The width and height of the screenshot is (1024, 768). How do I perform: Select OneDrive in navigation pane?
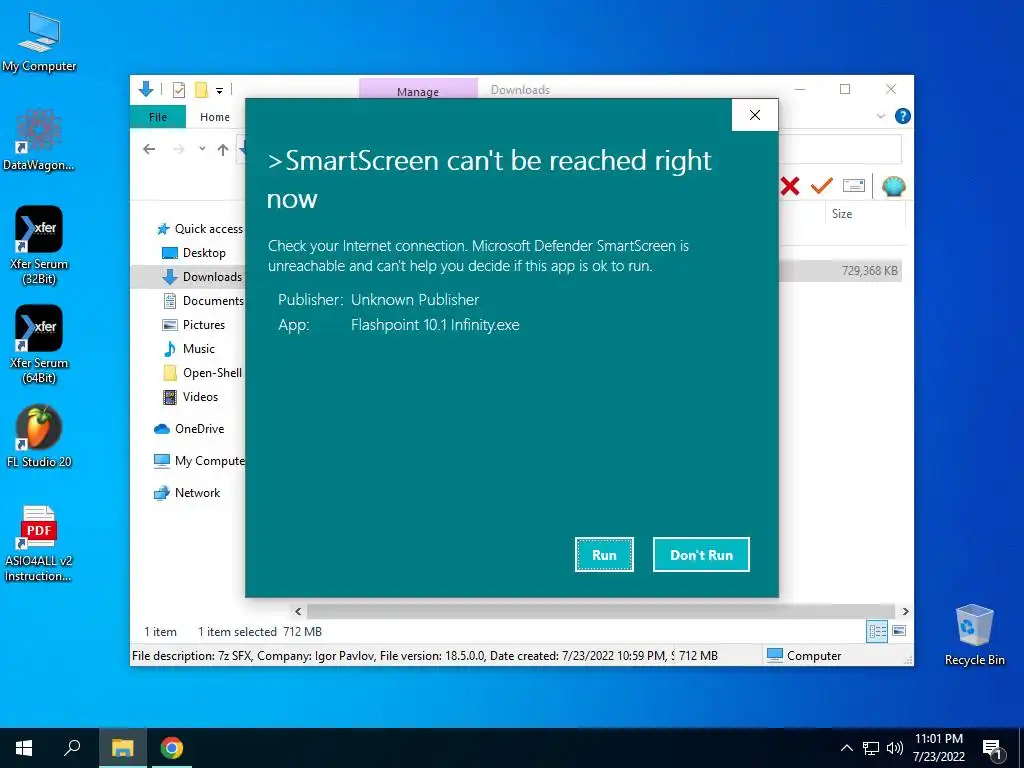pos(189,429)
